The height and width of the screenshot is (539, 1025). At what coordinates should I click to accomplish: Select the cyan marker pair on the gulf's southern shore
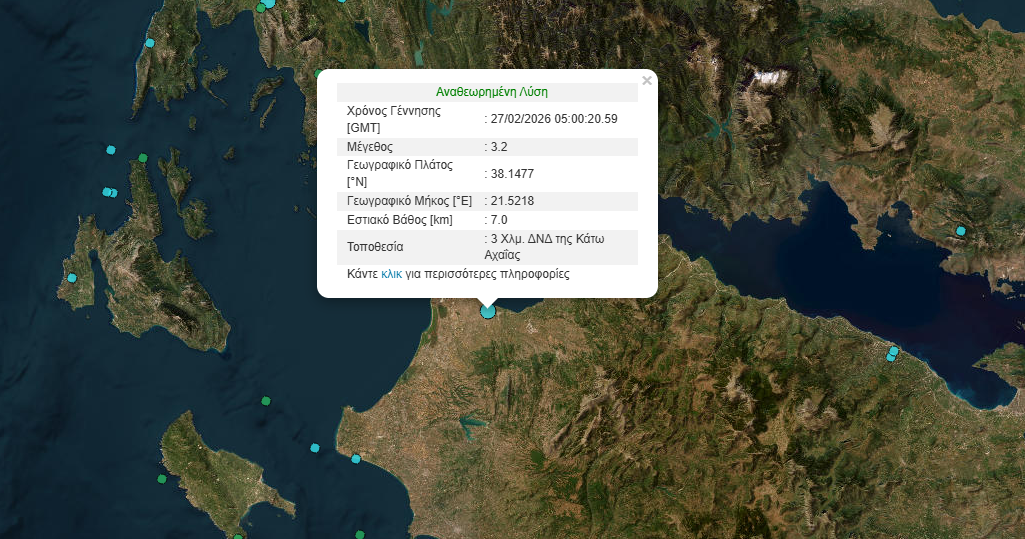(892, 353)
